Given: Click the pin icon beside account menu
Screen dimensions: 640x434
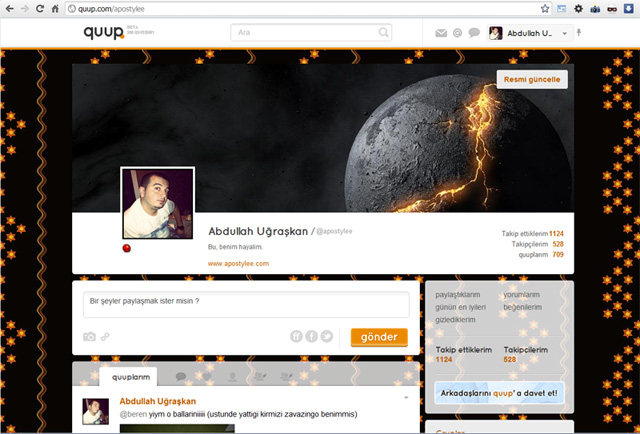Looking at the screenshot, I should tap(580, 33).
